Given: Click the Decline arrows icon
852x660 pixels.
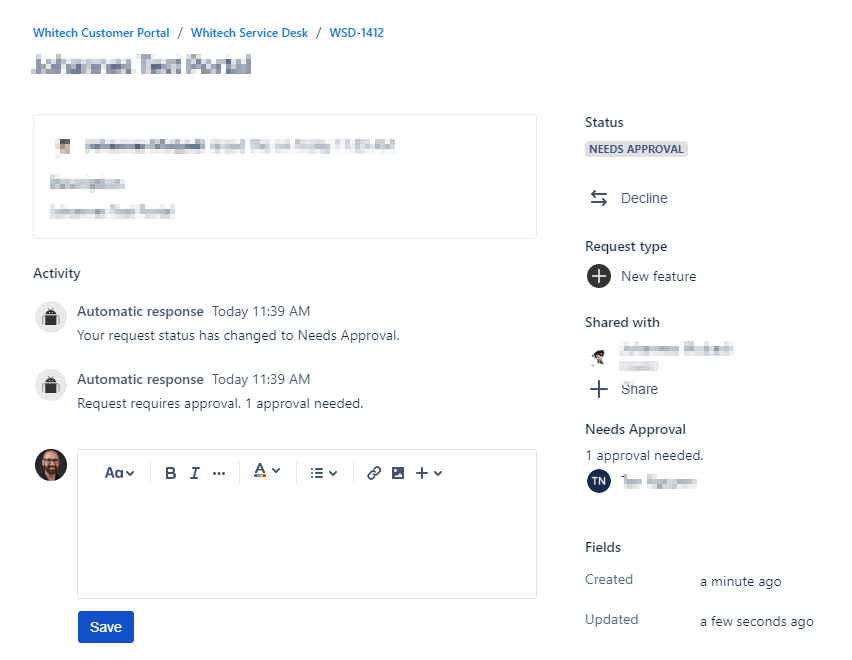Looking at the screenshot, I should (x=598, y=197).
